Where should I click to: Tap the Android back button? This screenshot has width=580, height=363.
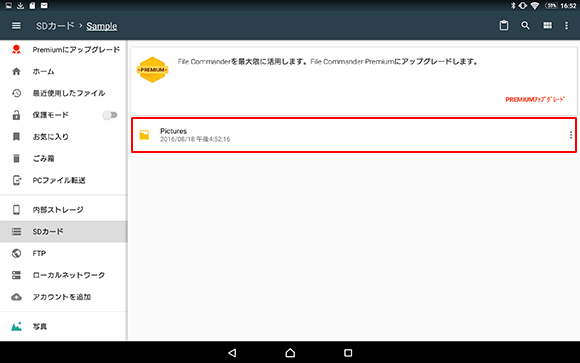click(x=232, y=353)
